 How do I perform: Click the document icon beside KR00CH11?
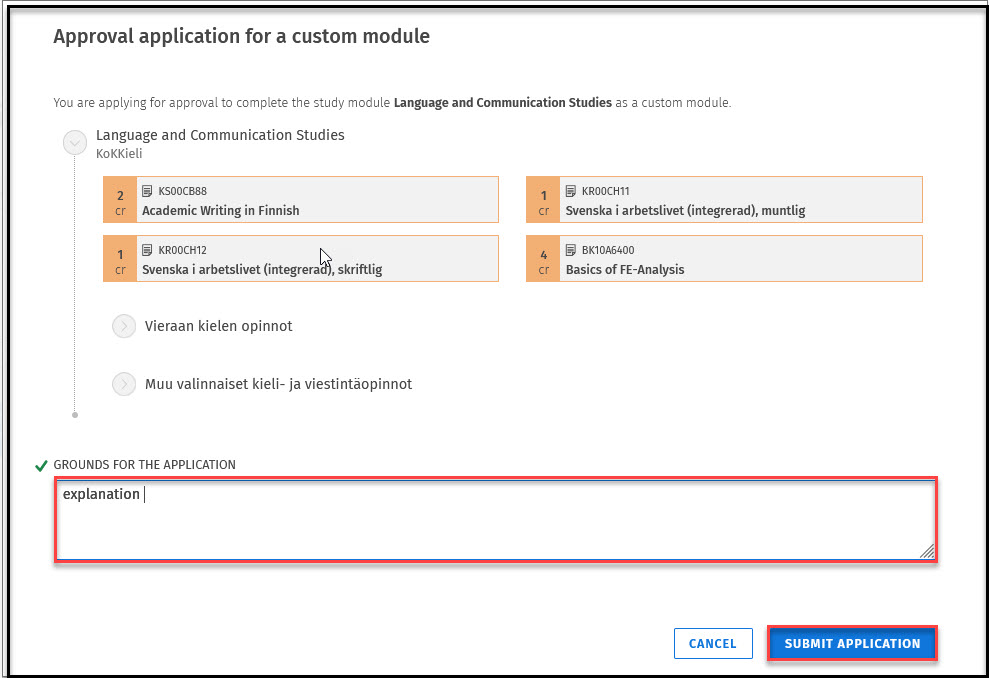tap(571, 191)
